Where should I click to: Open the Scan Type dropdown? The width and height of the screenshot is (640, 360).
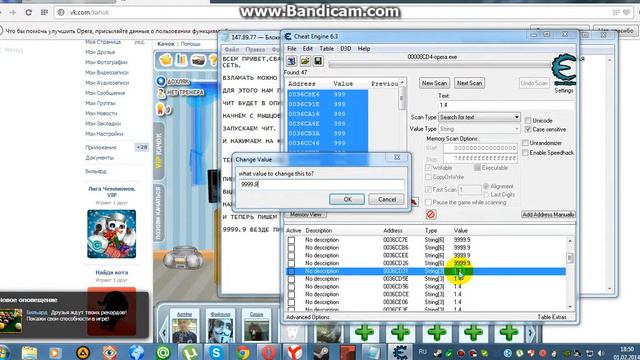click(x=479, y=117)
